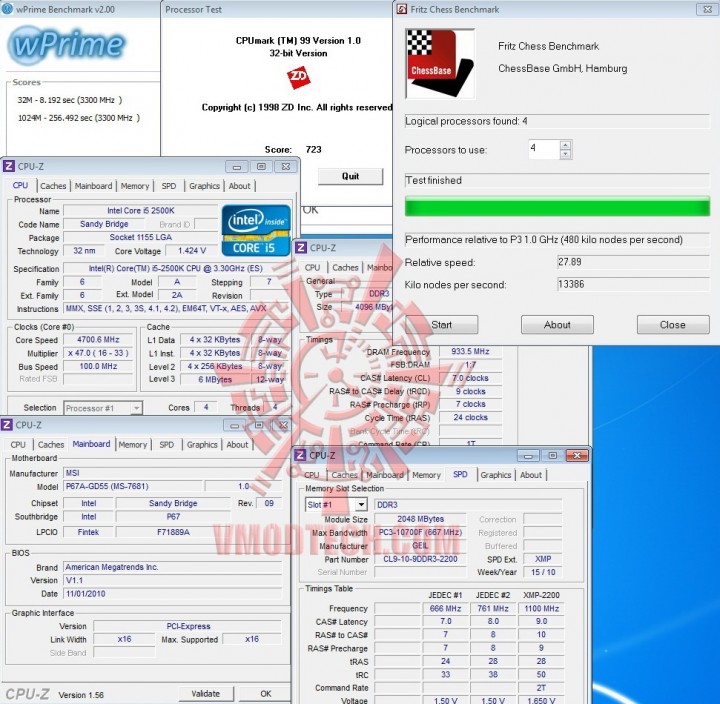720x704 pixels.
Task: Open Memory tab in SPD CPU-Z window
Action: [x=426, y=475]
